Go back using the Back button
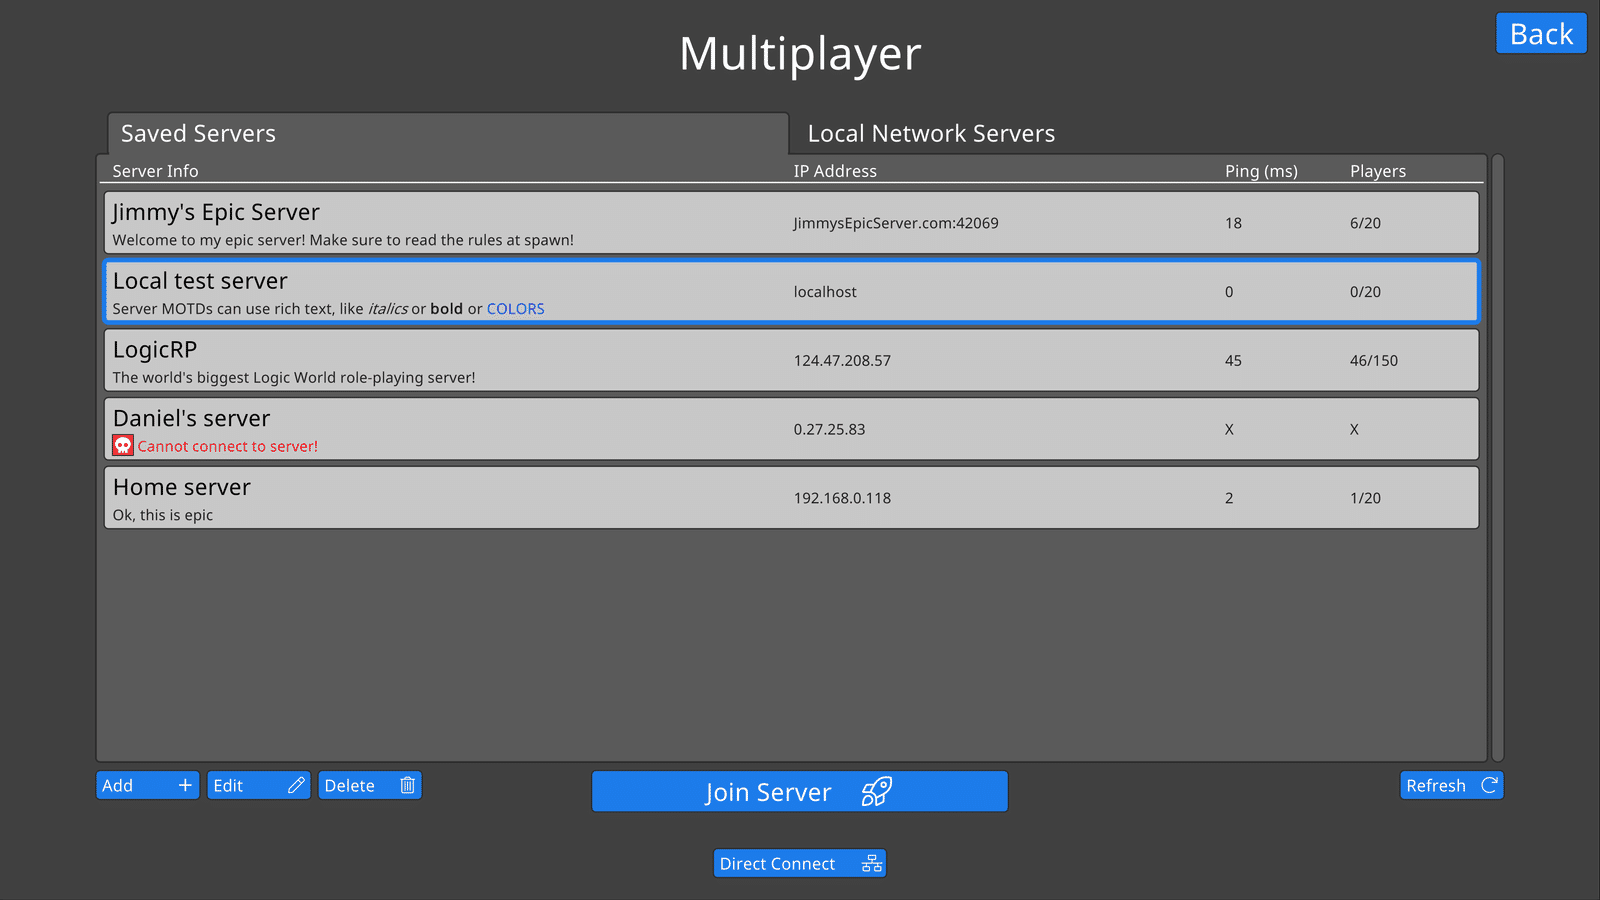Image resolution: width=1600 pixels, height=900 pixels. 1541,34
